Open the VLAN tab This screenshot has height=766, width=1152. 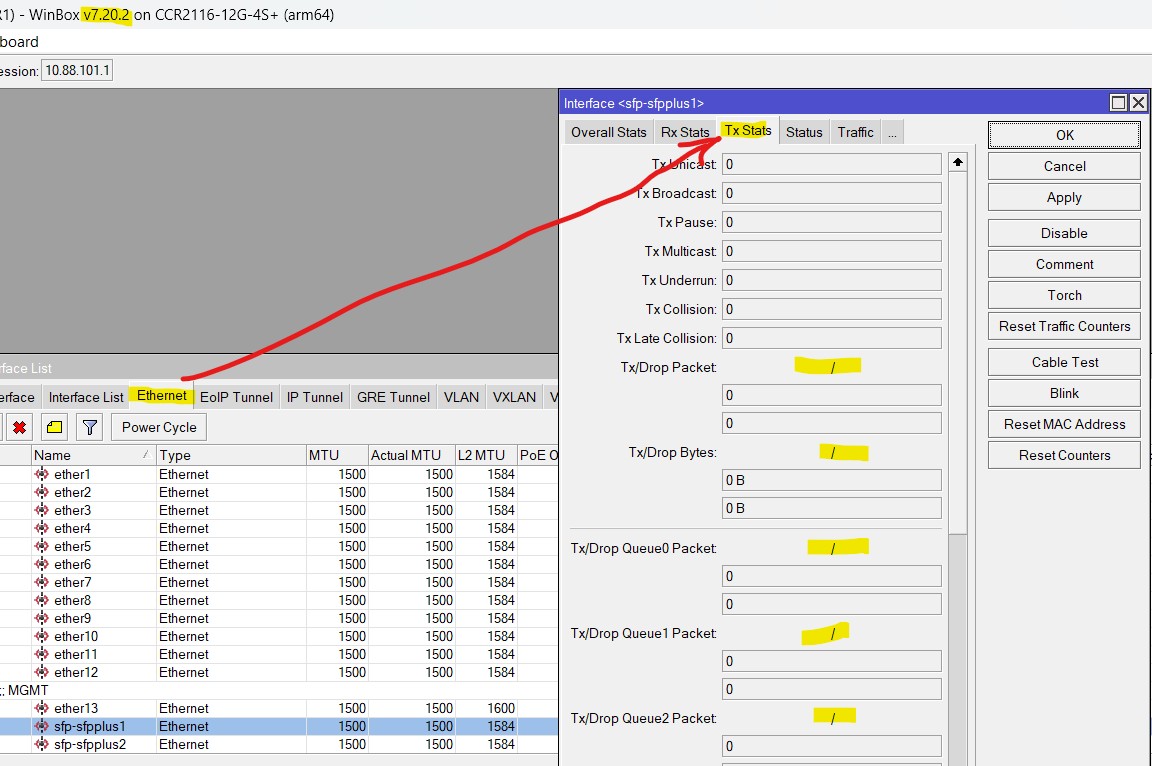461,397
